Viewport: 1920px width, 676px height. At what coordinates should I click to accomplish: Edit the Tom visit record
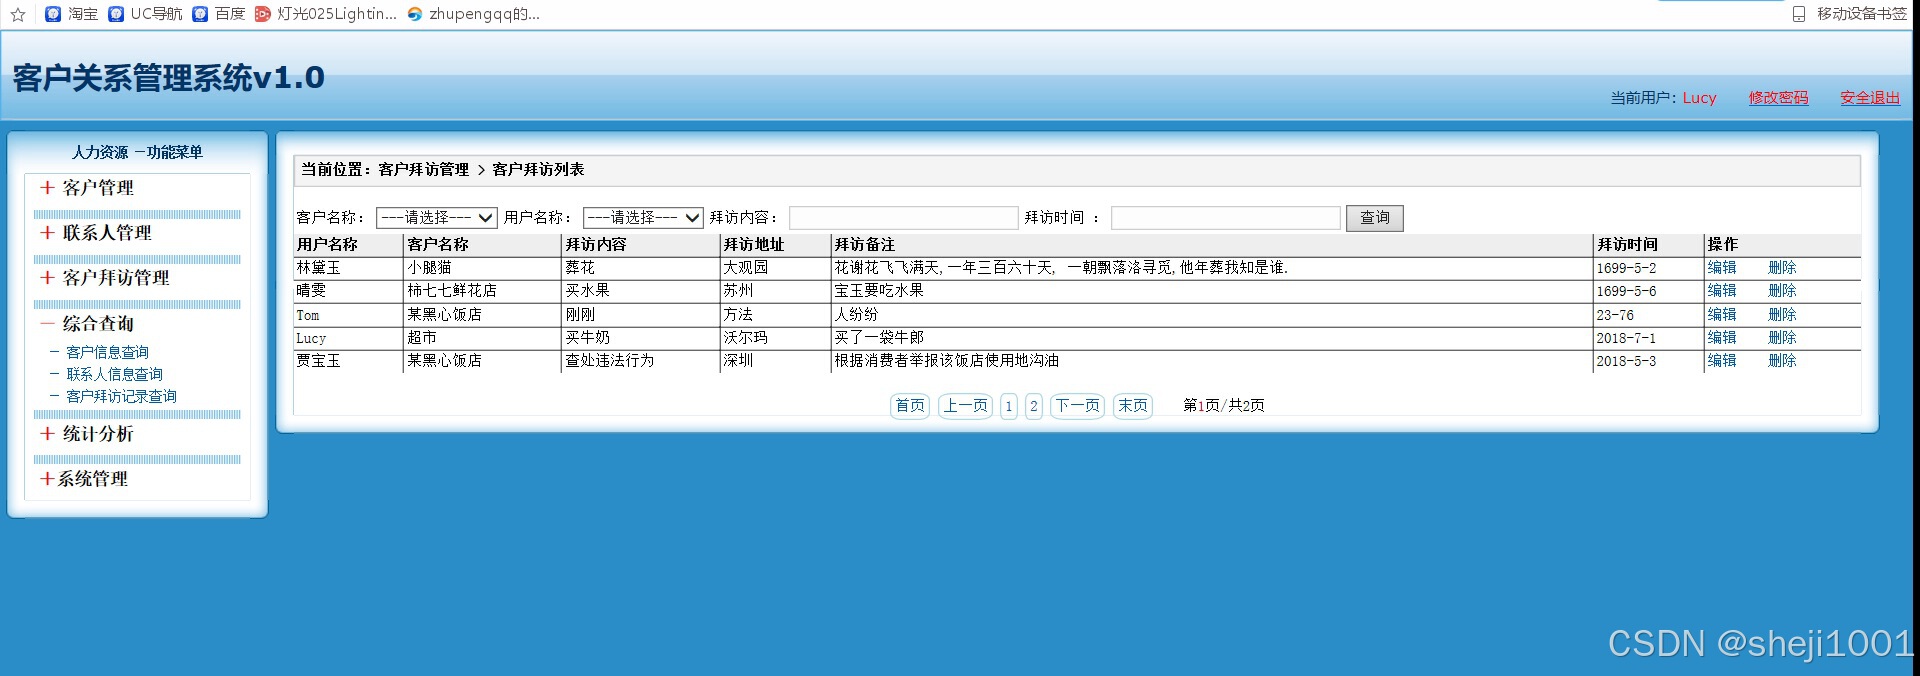coord(1722,315)
